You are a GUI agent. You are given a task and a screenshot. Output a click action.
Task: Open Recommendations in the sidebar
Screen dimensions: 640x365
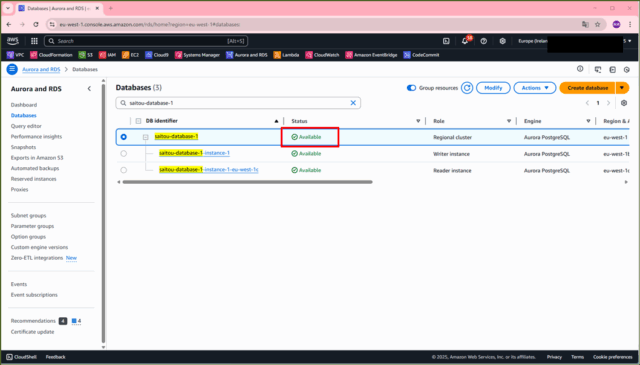click(33, 321)
